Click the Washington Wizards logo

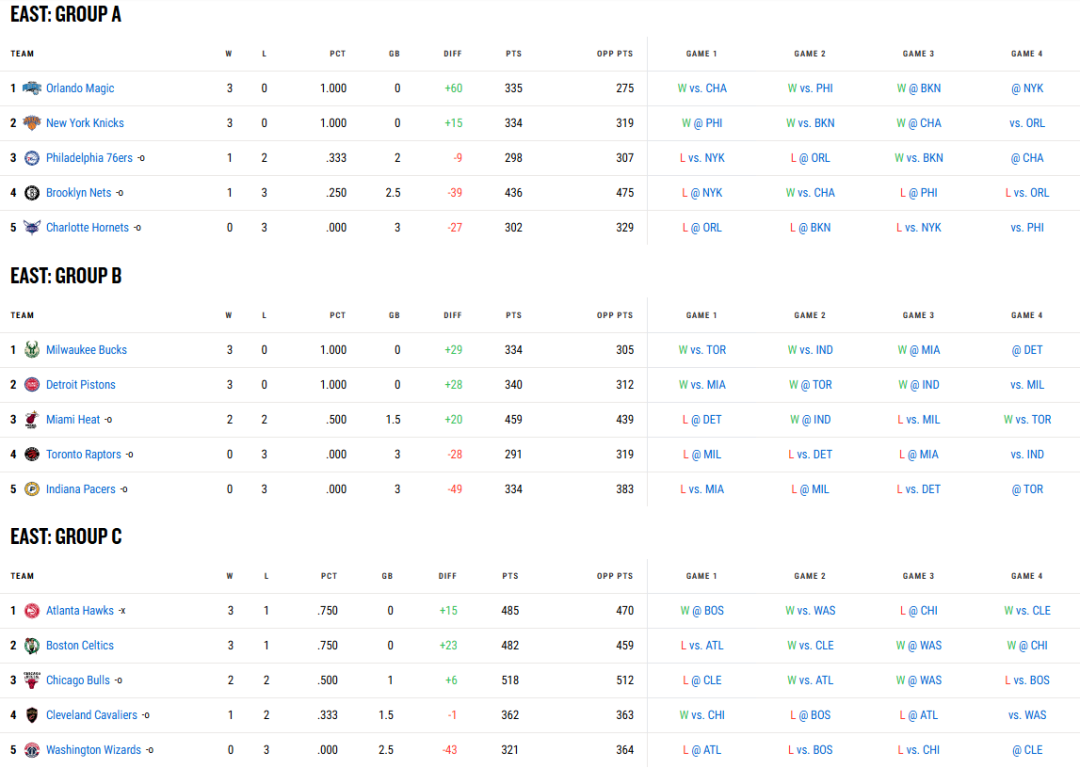(32, 750)
